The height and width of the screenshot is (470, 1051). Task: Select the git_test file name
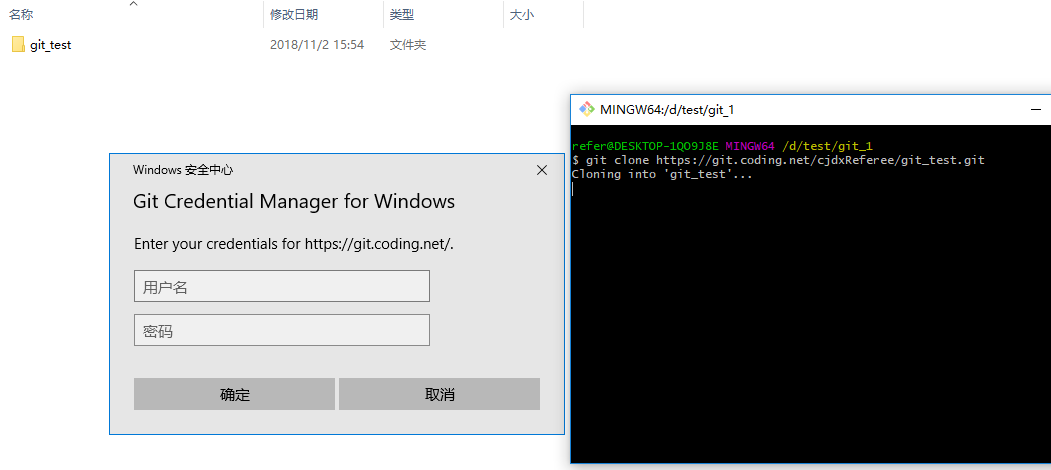pos(50,46)
